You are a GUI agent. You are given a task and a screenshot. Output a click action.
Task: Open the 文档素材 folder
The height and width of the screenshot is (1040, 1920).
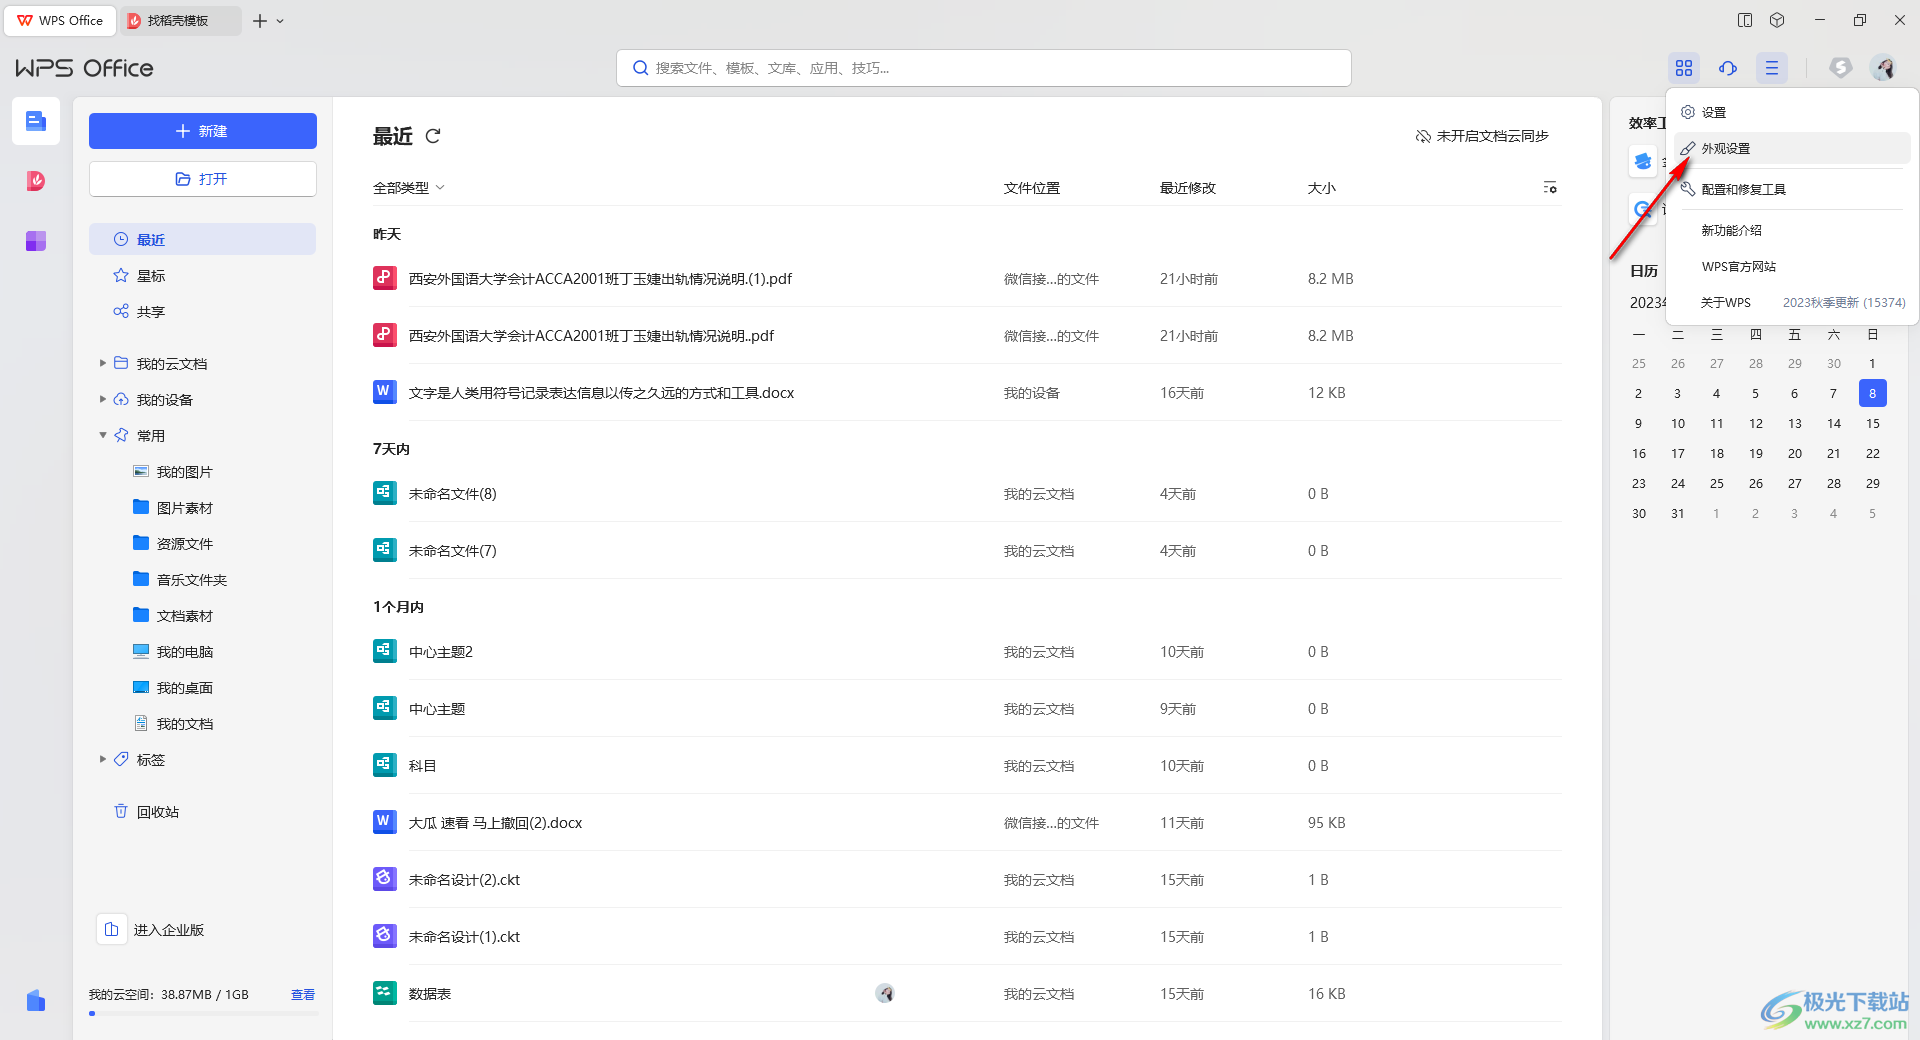173,616
